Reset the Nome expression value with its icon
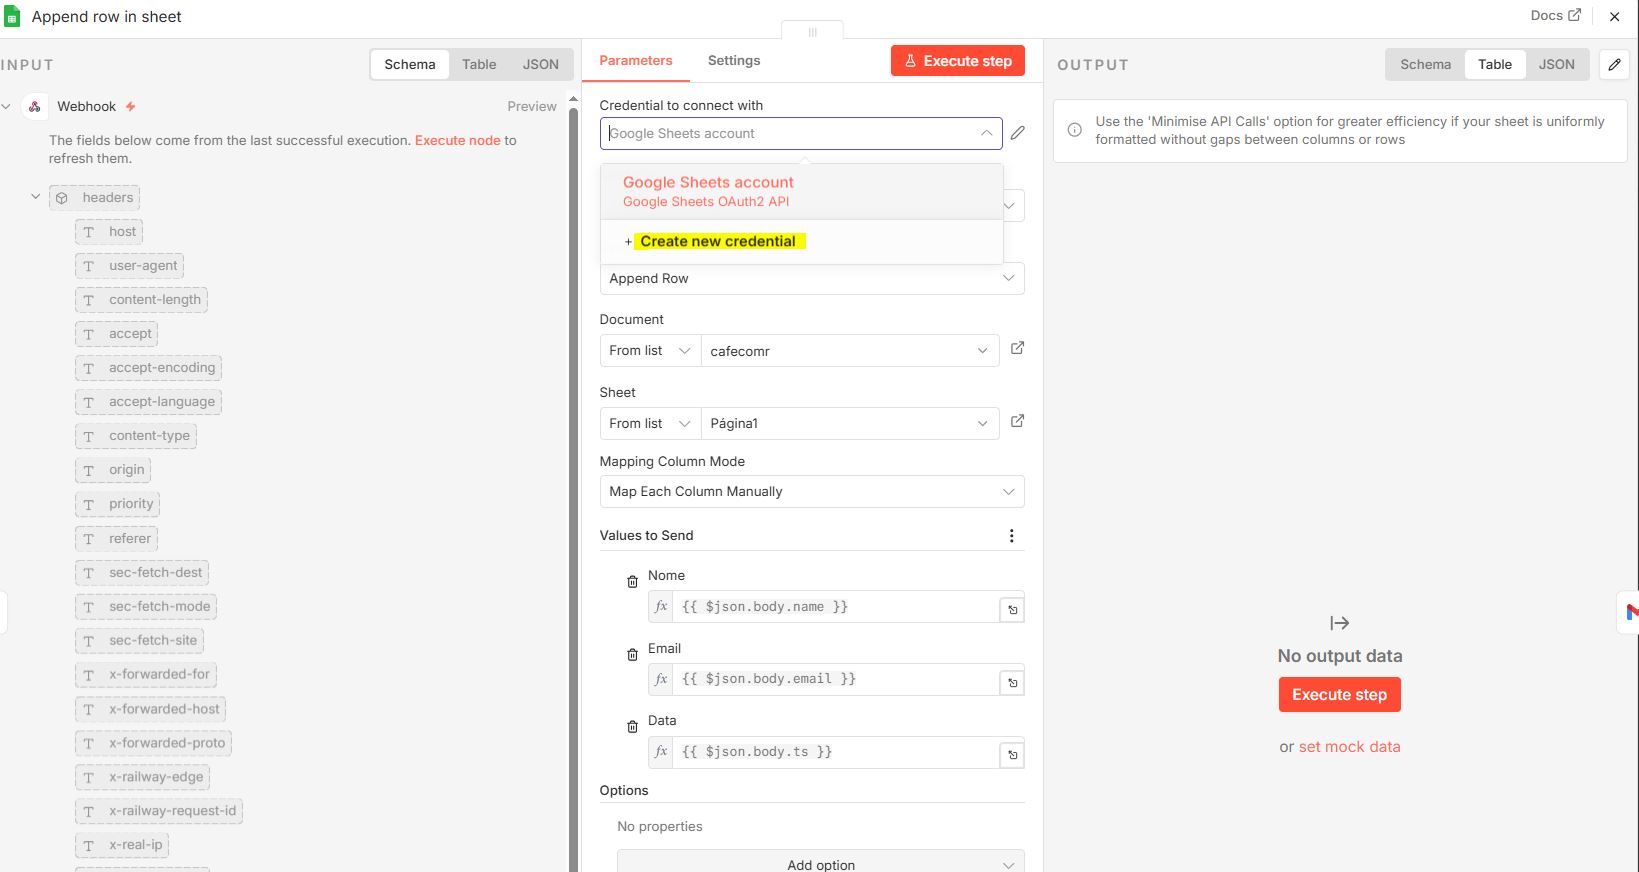The height and width of the screenshot is (872, 1639). pyautogui.click(x=1012, y=610)
